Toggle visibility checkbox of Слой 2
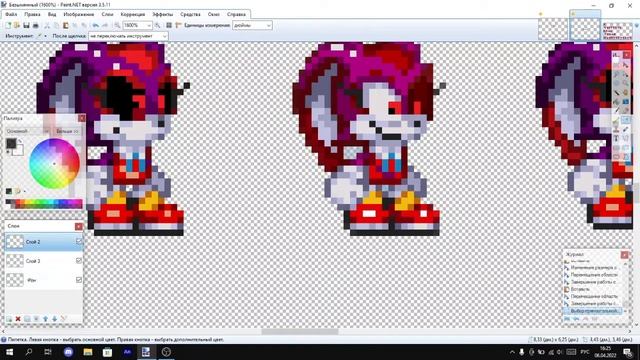 (x=79, y=242)
